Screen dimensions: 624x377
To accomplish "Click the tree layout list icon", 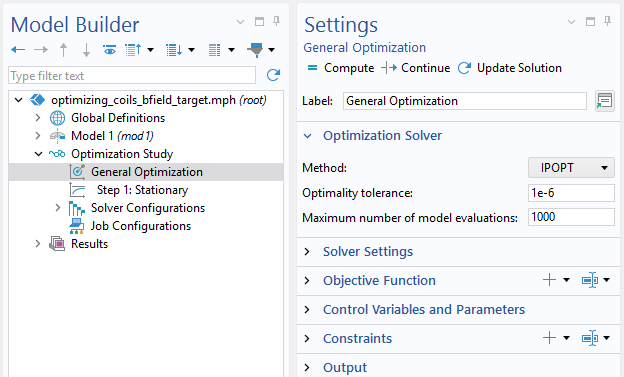I will pyautogui.click(x=214, y=50).
